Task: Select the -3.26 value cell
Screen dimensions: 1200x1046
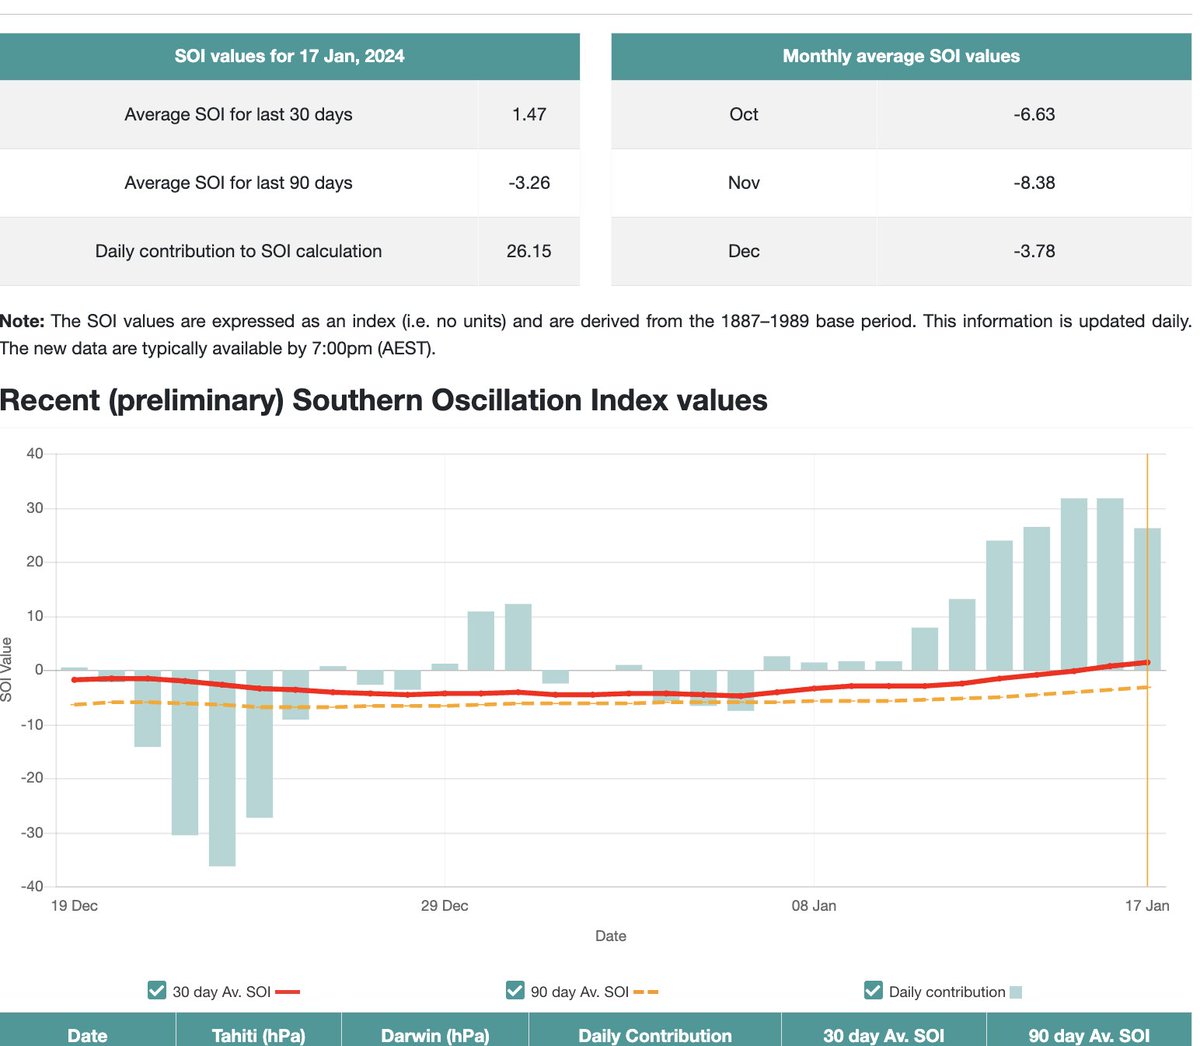Action: pyautogui.click(x=529, y=183)
